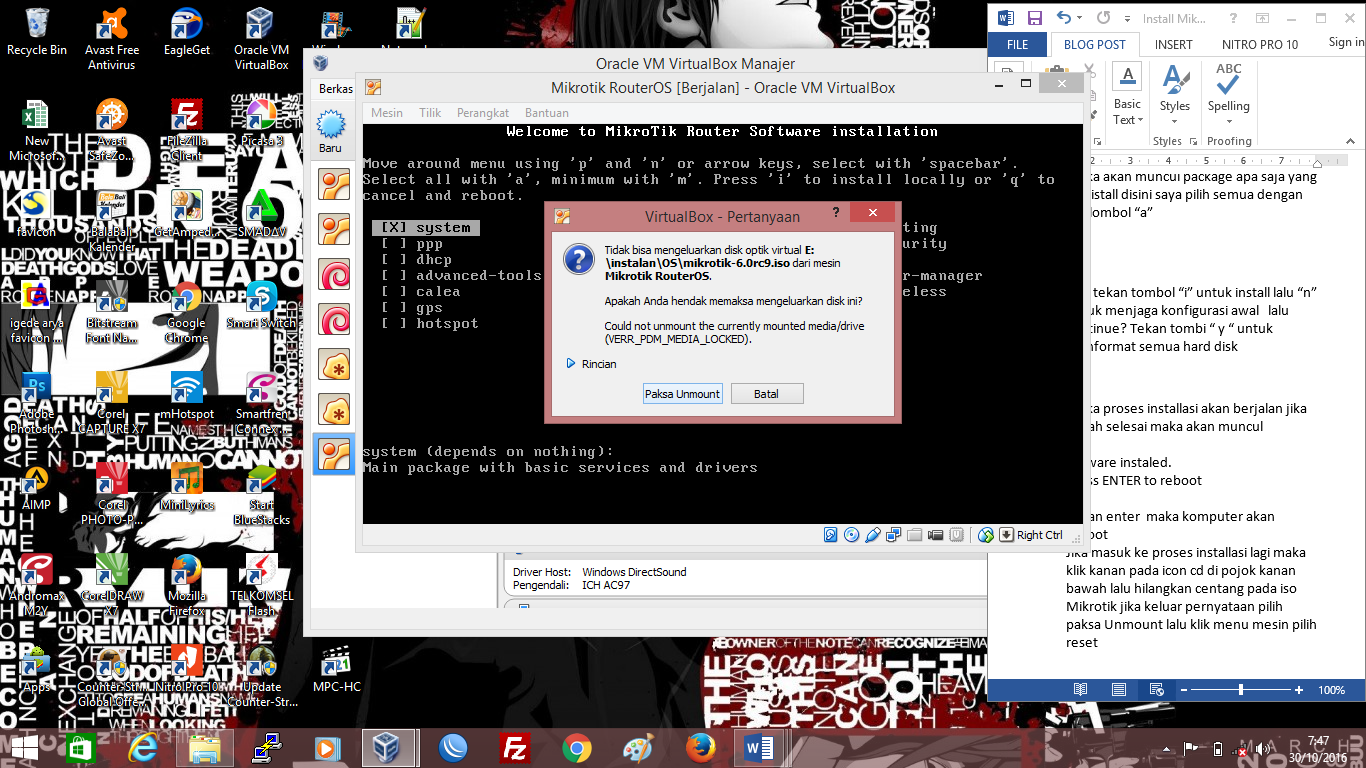Screen dimensions: 1366x768
Task: Click in the Word document text area
Action: pos(1190,410)
